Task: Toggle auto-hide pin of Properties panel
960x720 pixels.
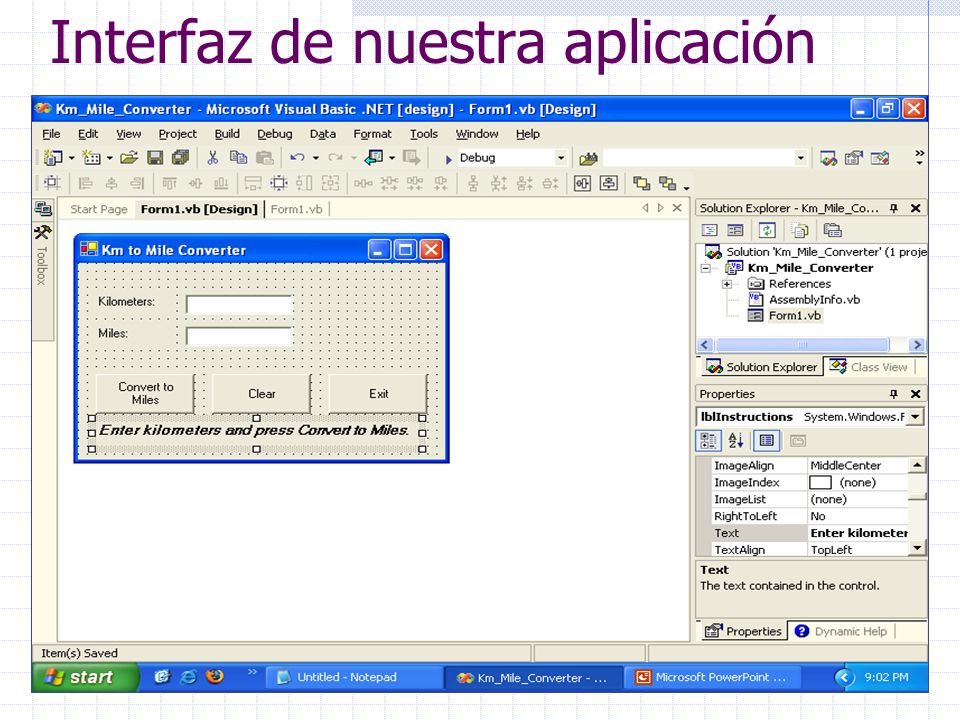Action: point(894,394)
